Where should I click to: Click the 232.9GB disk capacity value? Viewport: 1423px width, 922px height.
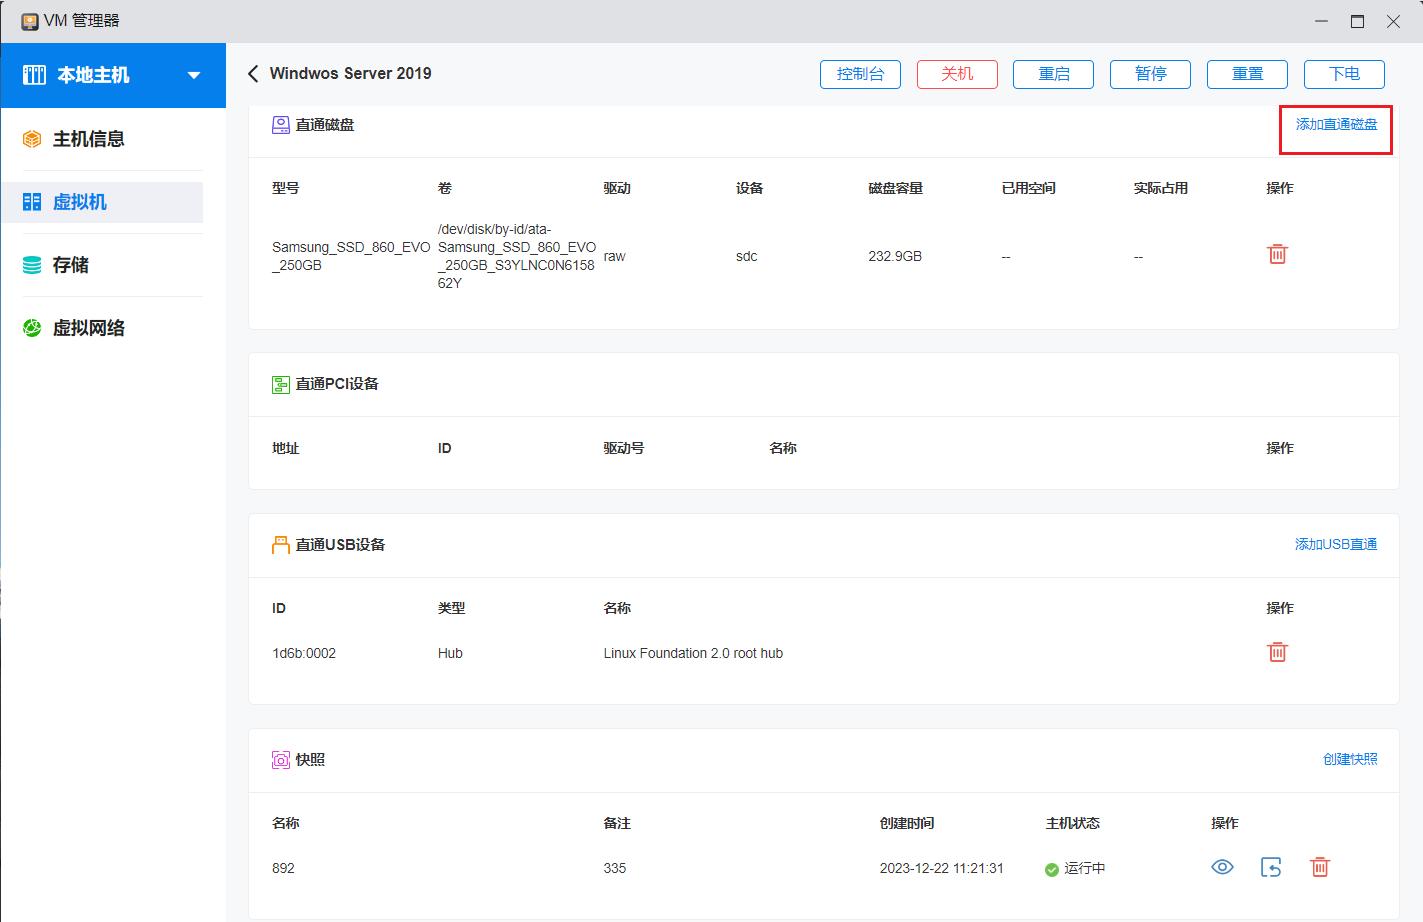895,256
